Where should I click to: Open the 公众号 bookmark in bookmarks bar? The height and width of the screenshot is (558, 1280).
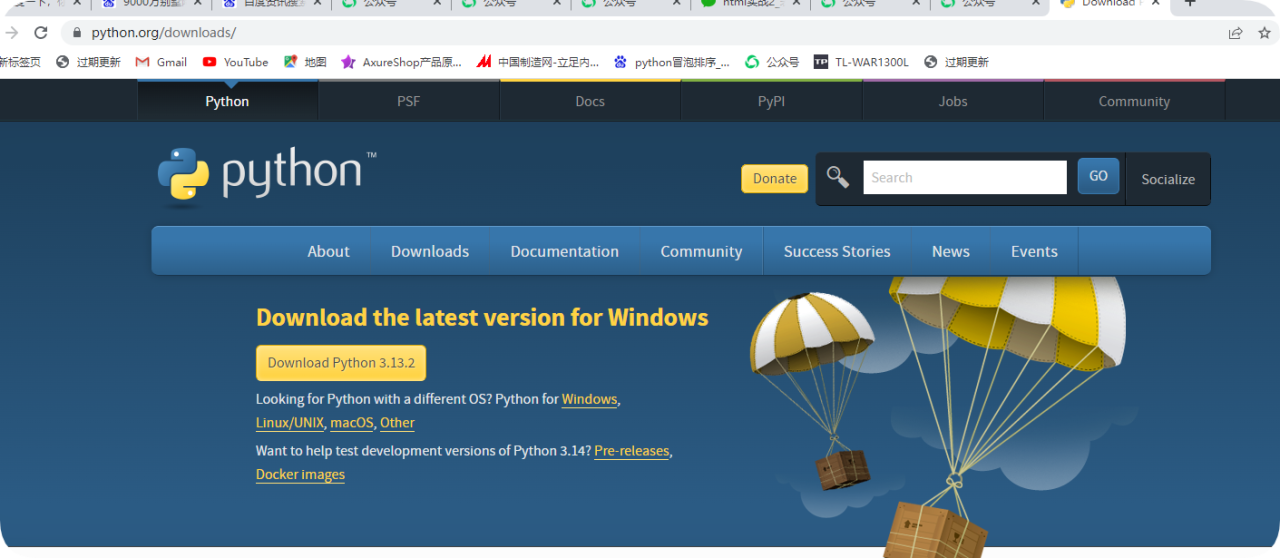coord(772,62)
